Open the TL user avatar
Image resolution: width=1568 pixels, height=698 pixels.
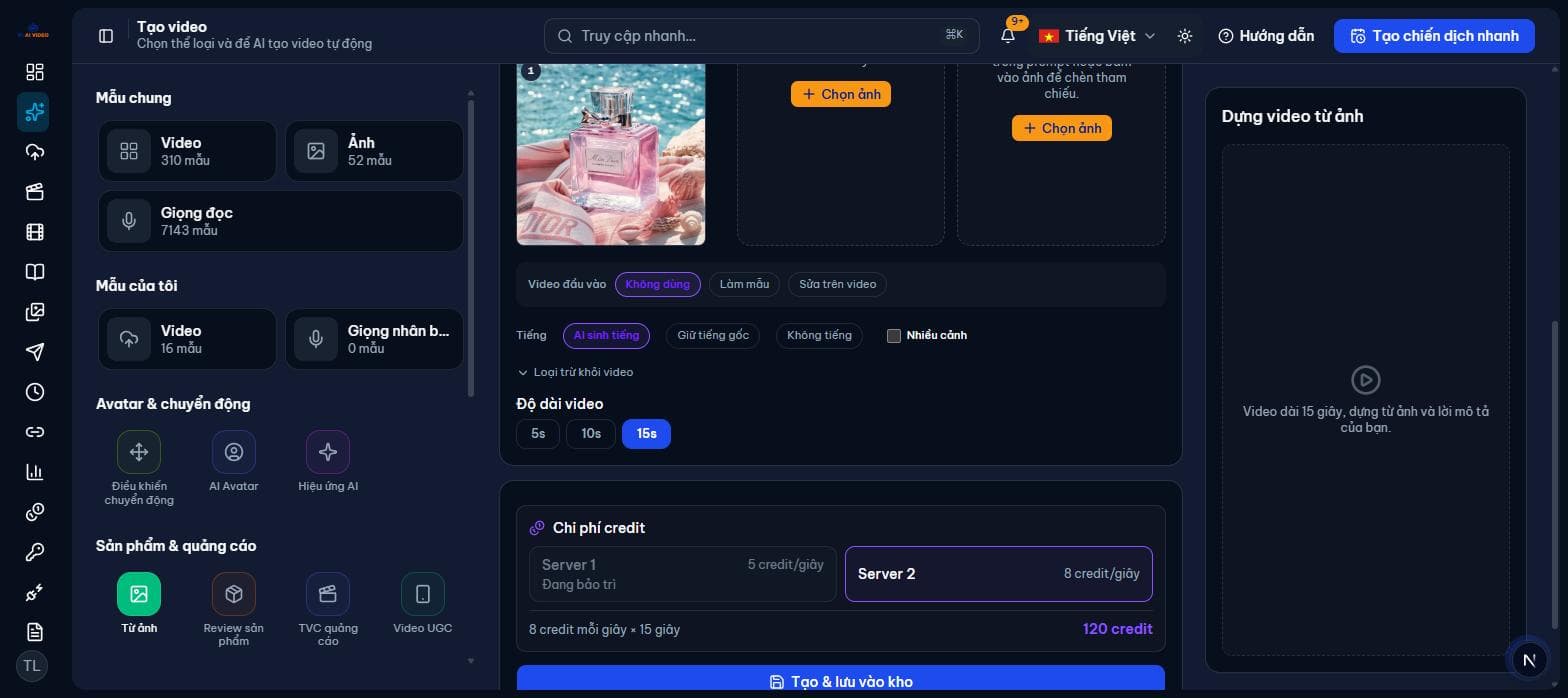[x=32, y=666]
